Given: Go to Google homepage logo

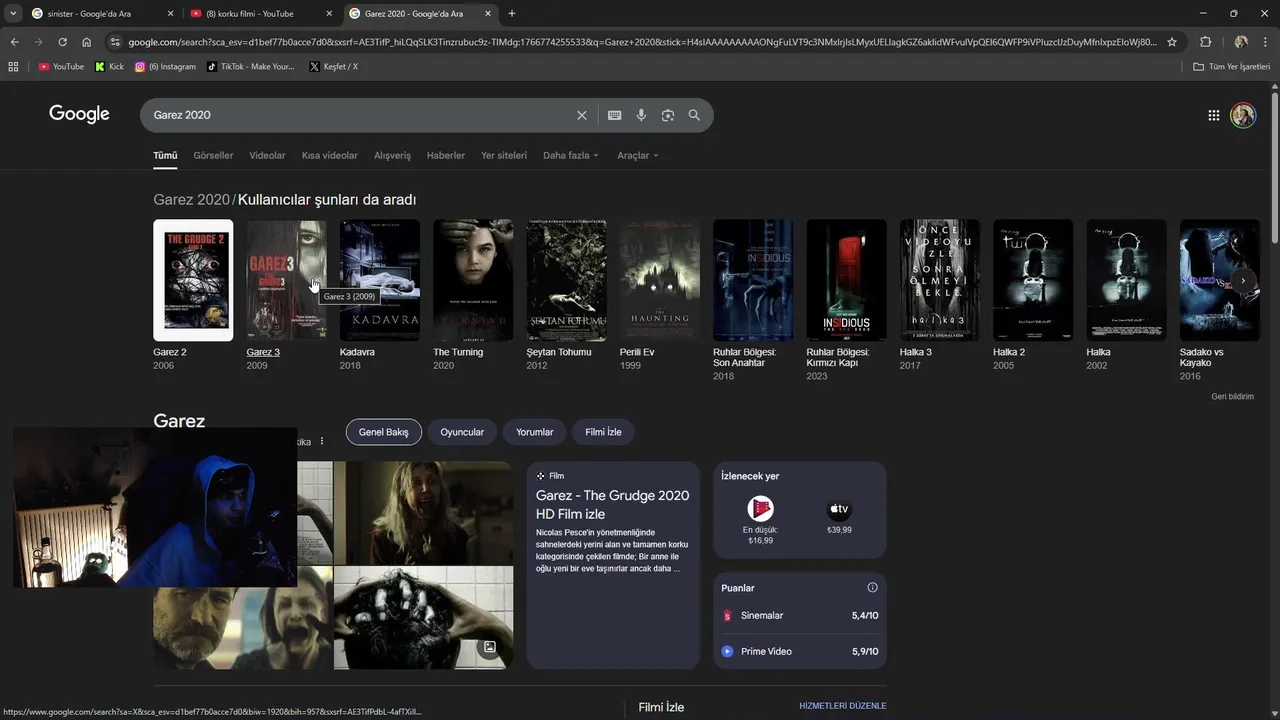Looking at the screenshot, I should tap(79, 114).
